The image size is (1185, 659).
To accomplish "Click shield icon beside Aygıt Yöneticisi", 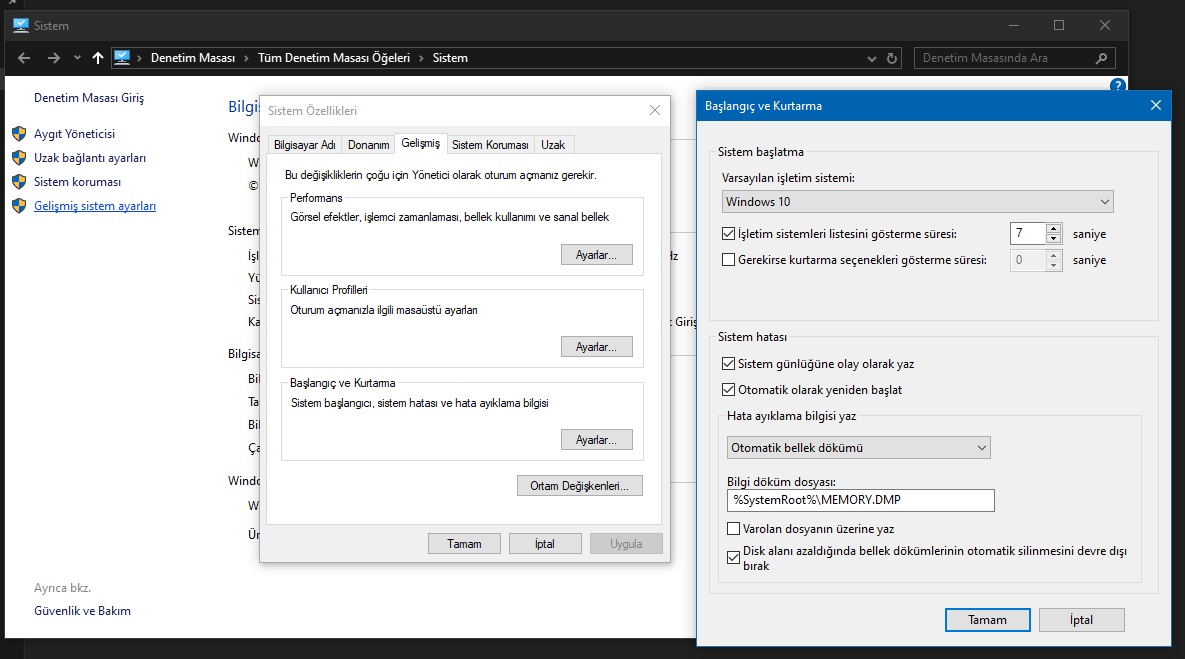I will 20,134.
